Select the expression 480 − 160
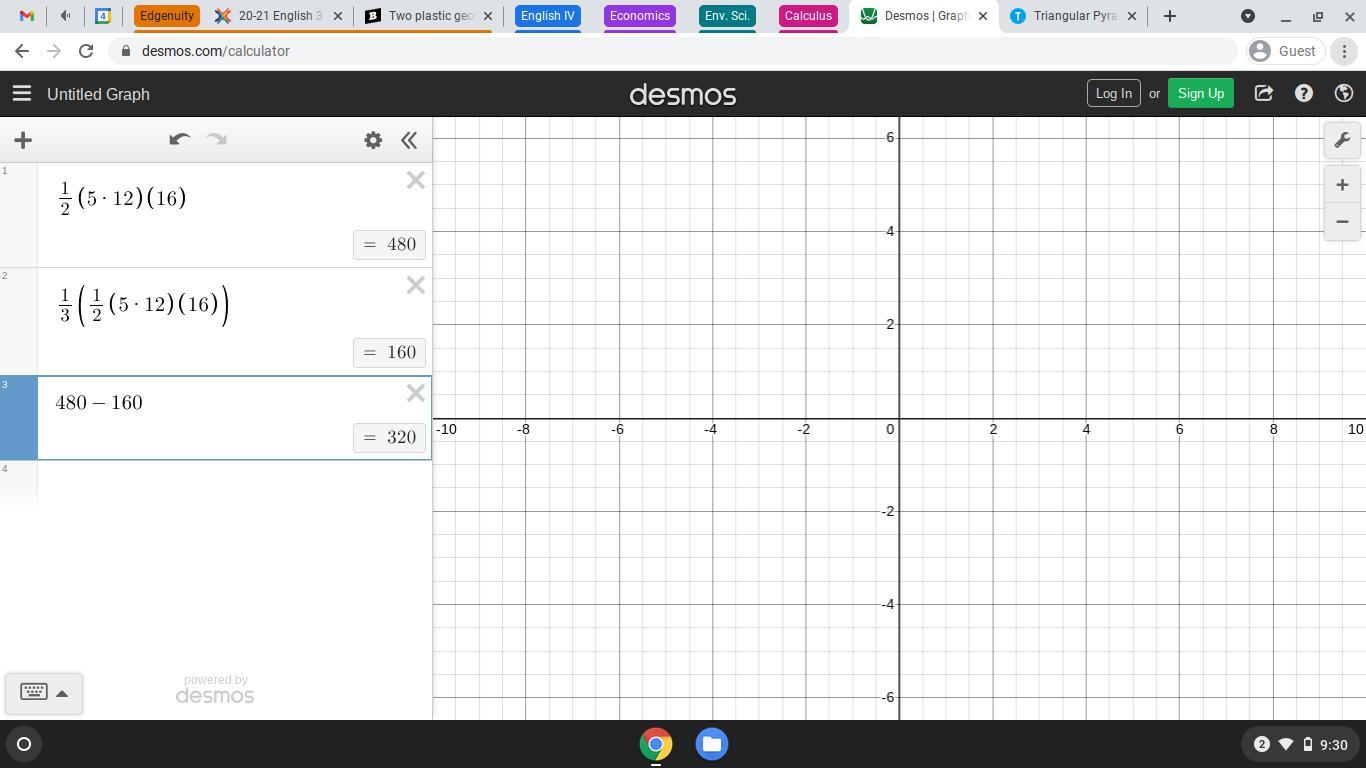 coord(99,402)
